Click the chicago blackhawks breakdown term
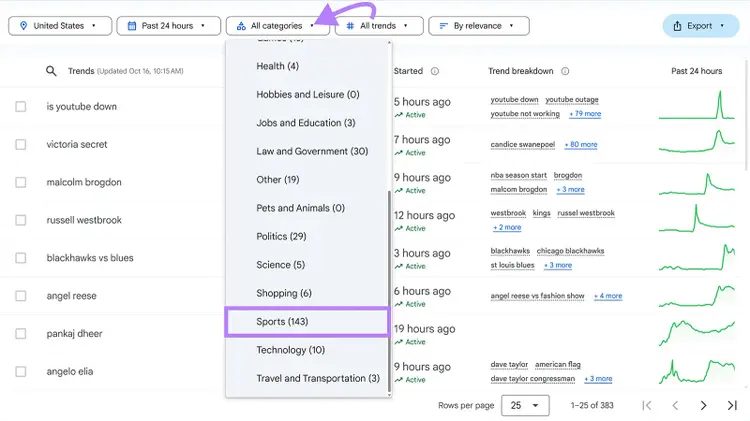The image size is (750, 421). tap(570, 251)
